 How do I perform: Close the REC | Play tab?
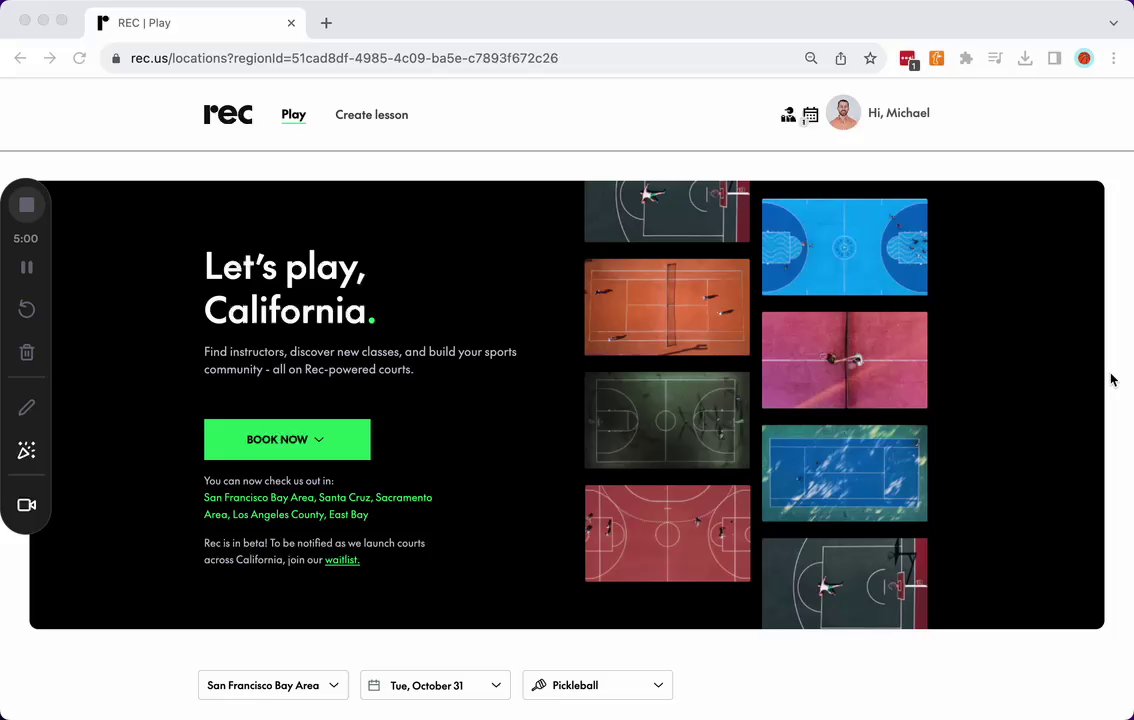pyautogui.click(x=291, y=23)
